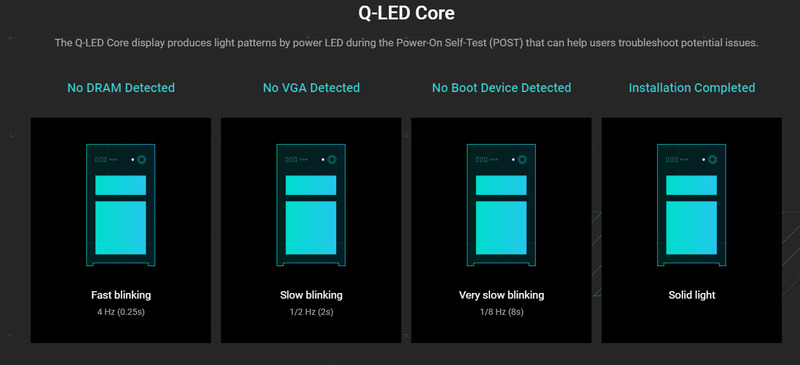Image resolution: width=800 pixels, height=365 pixels.
Task: Click power button circle on Very slow blinking case
Action: click(x=522, y=160)
